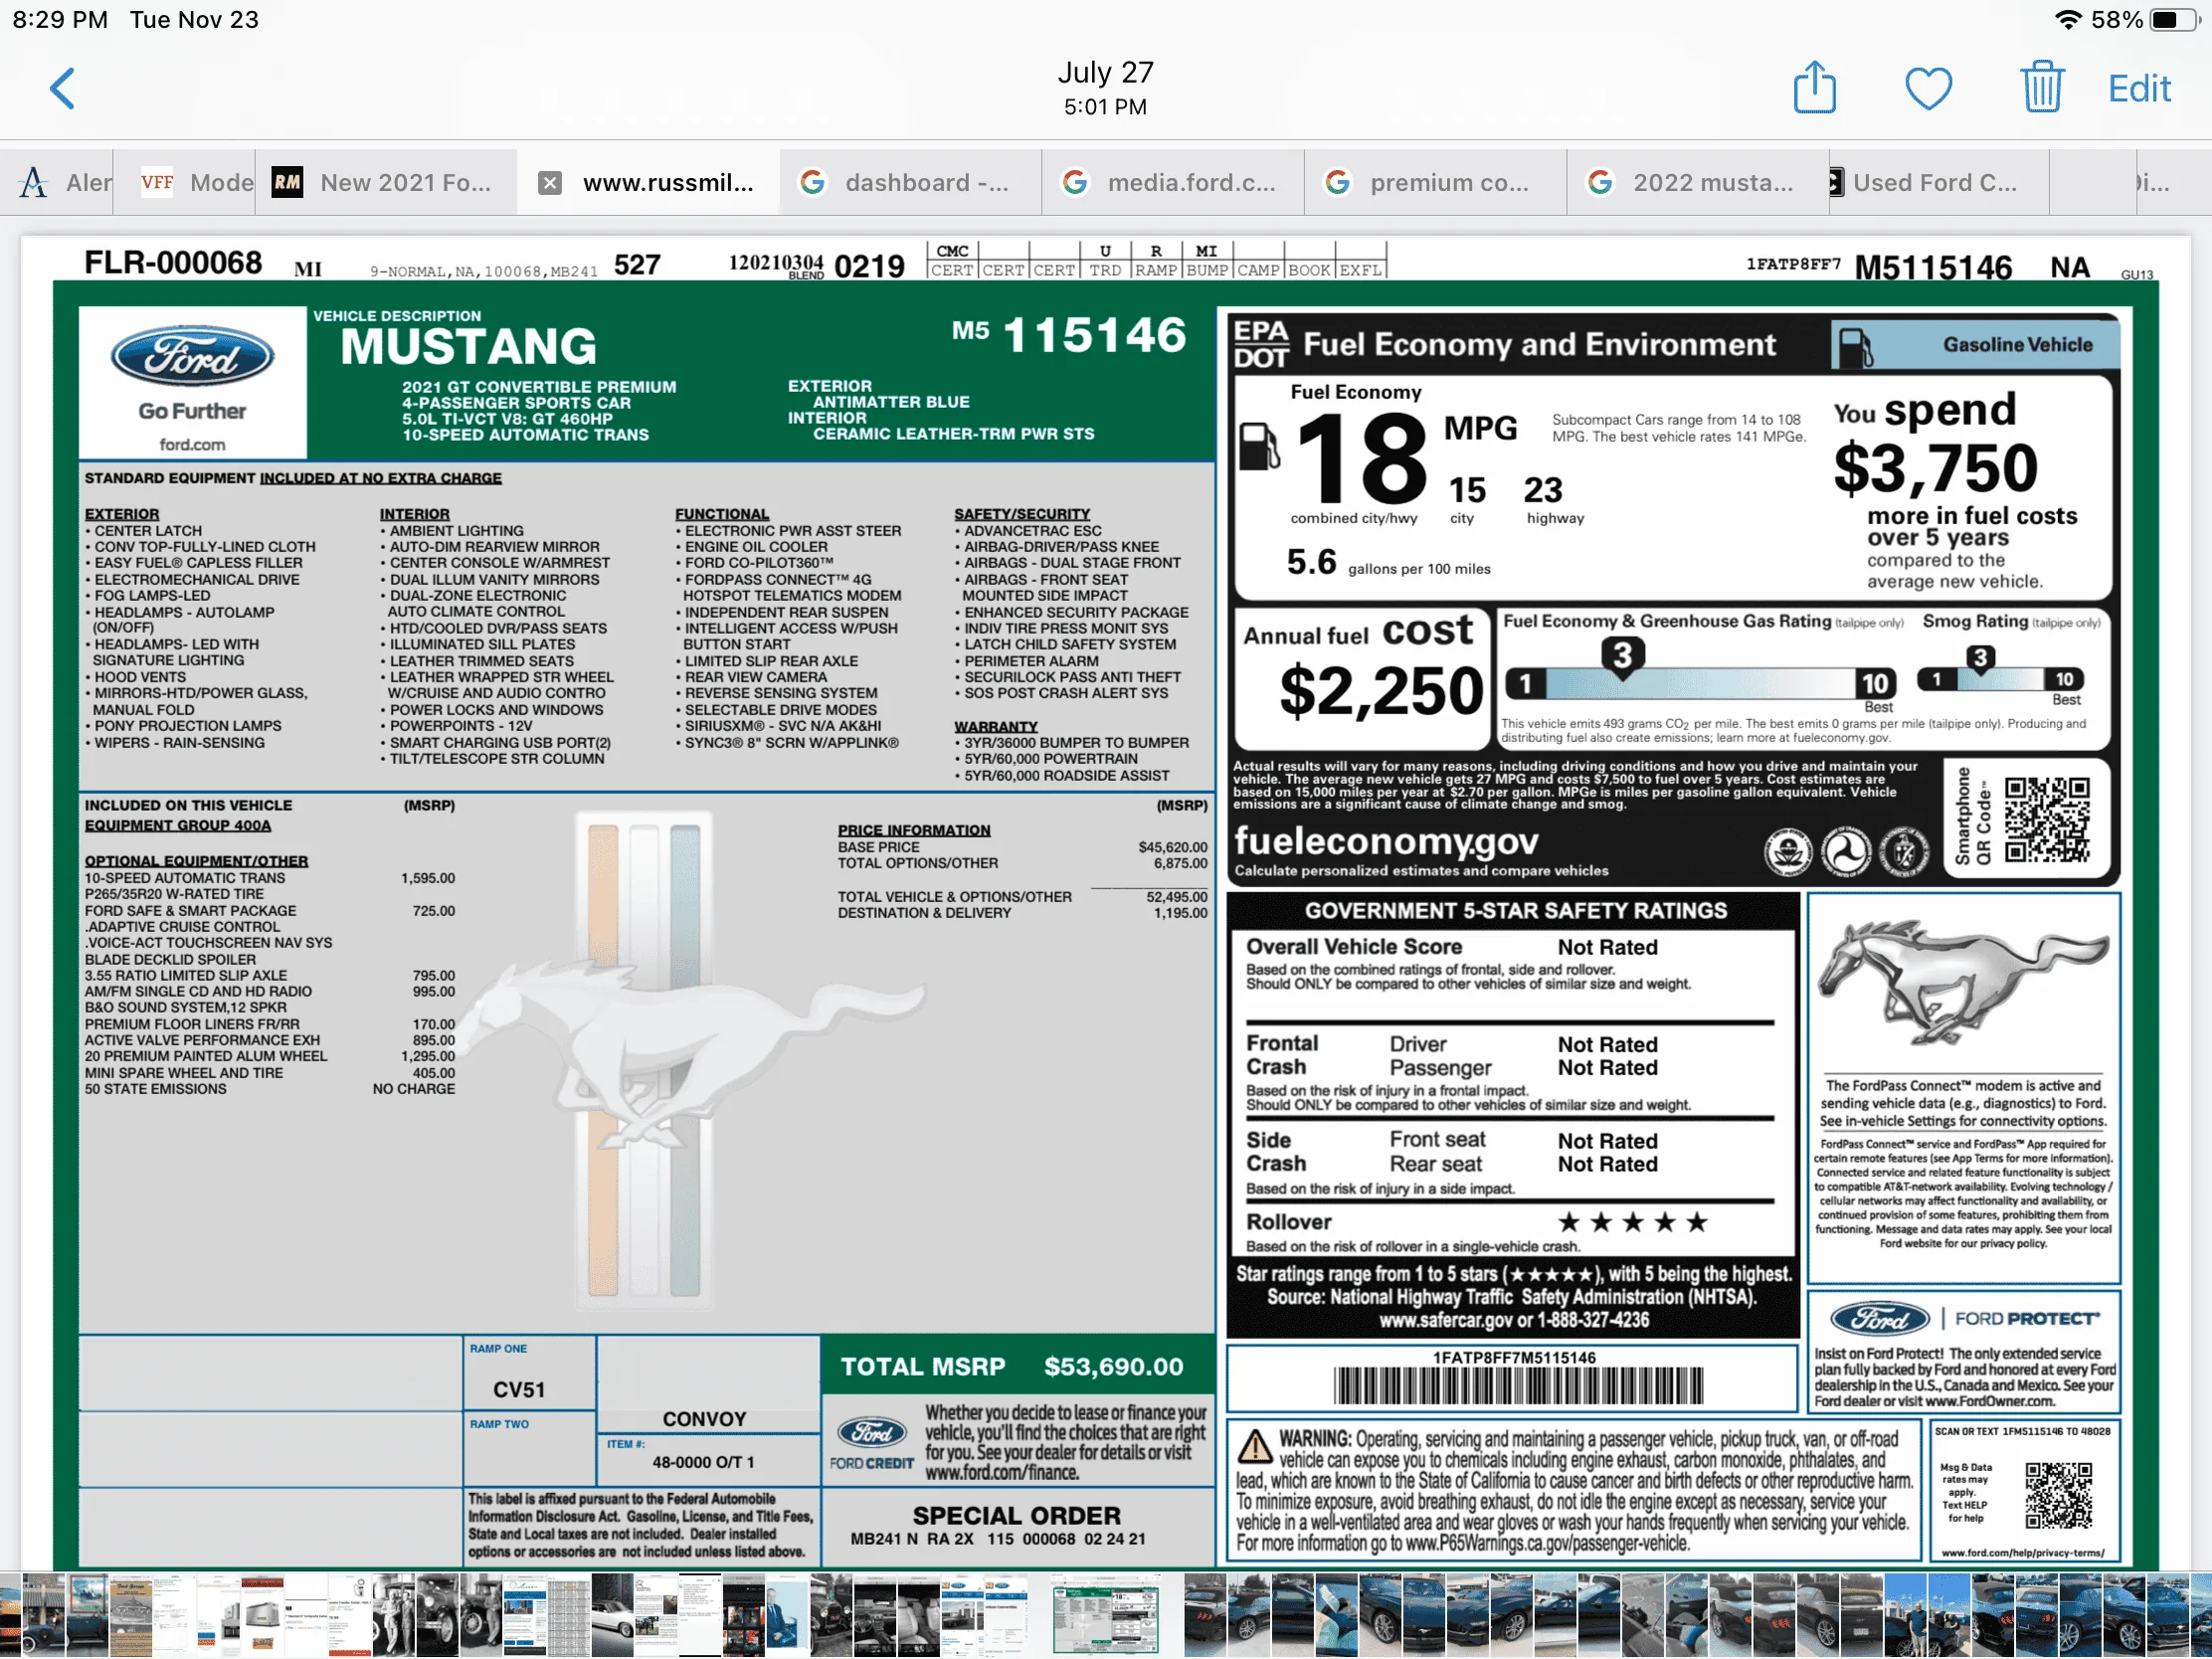Tap the "2022 musta..." tab label
This screenshot has height=1659, width=2212.
click(1713, 182)
